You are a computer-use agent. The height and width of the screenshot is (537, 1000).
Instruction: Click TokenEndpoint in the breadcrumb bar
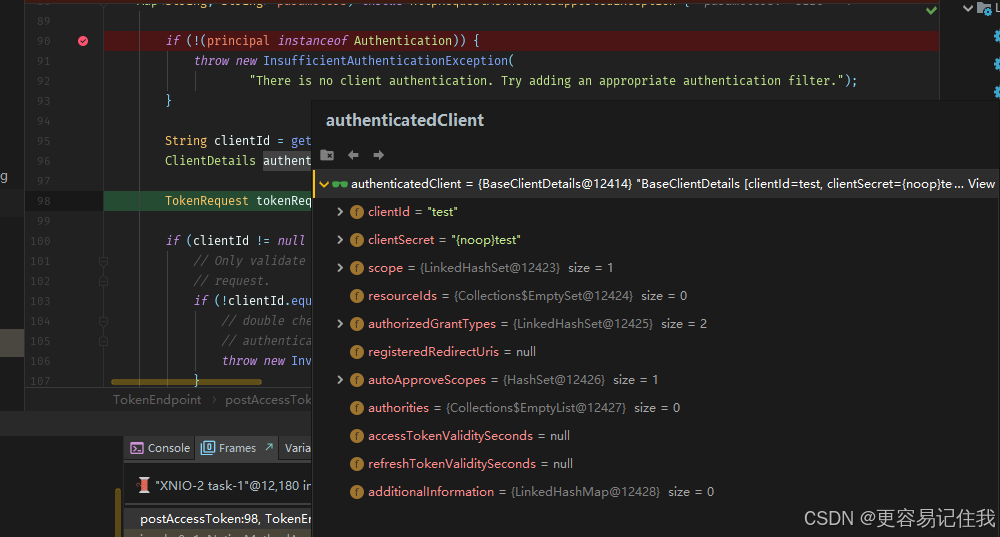[157, 400]
